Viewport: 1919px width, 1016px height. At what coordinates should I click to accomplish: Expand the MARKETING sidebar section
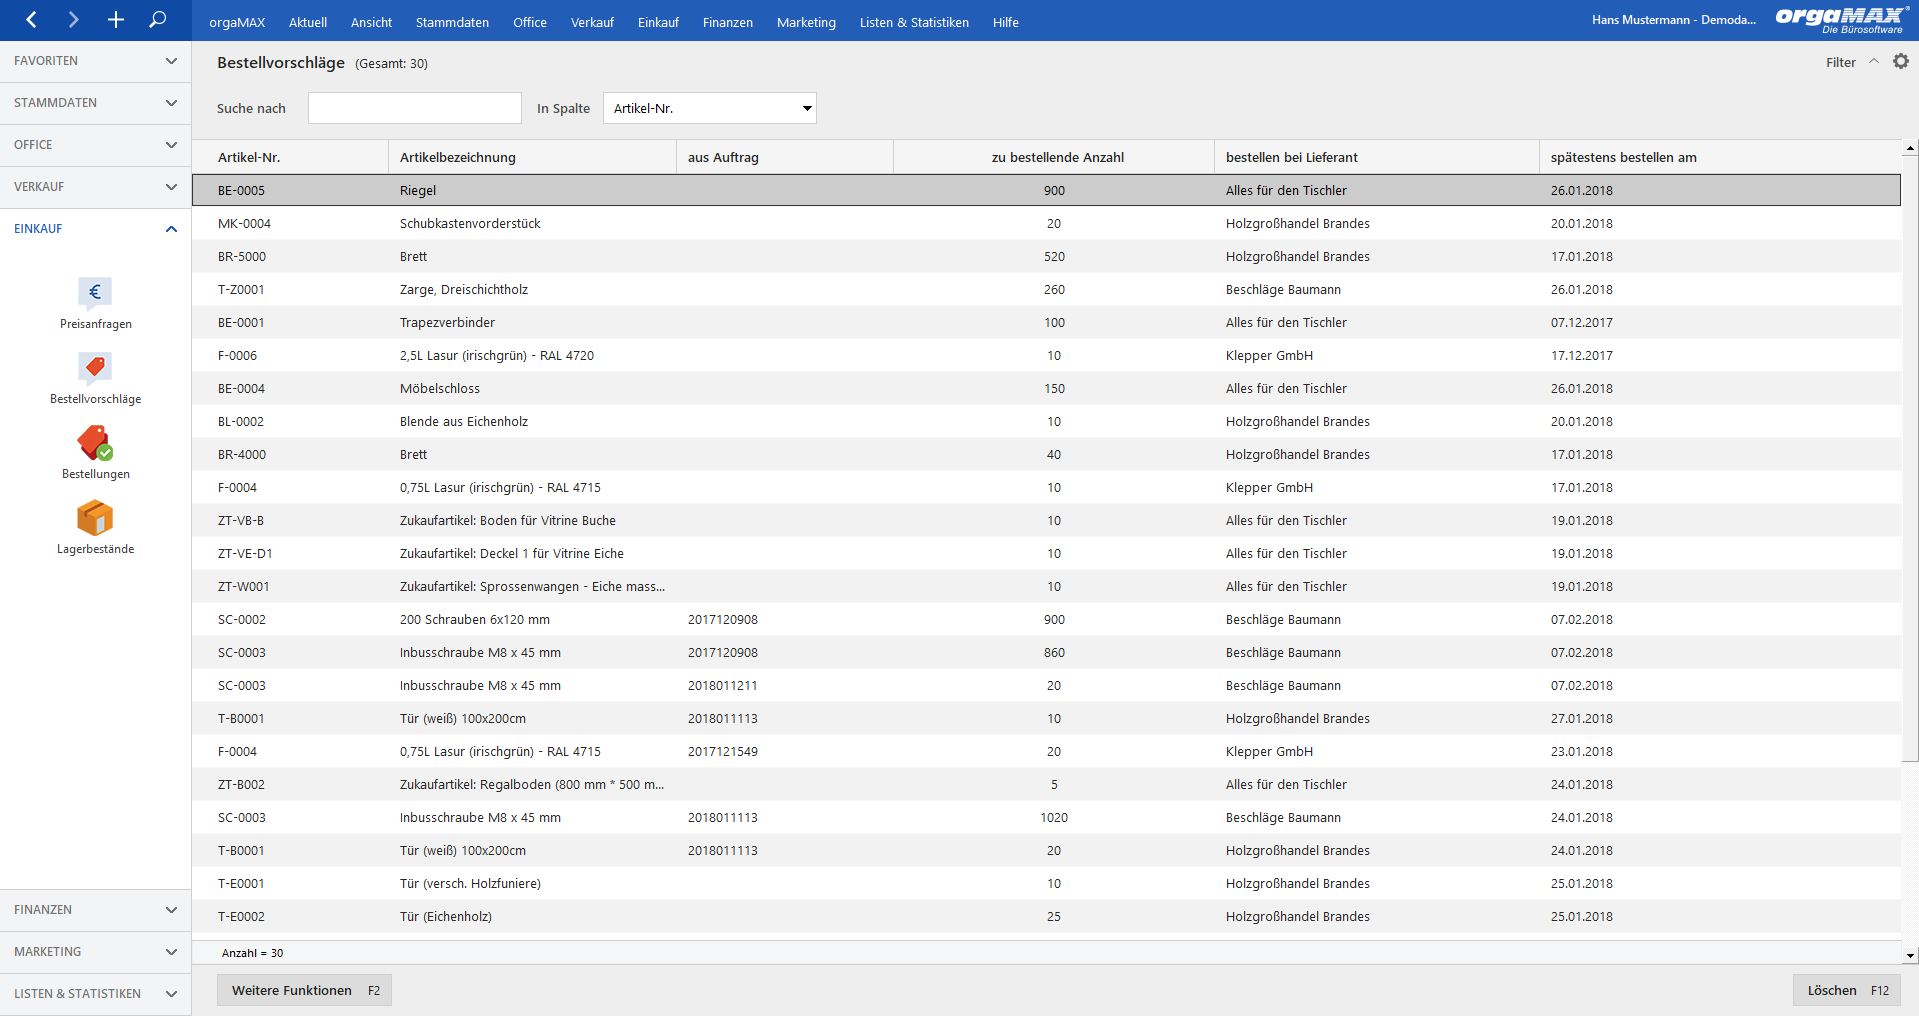coord(95,952)
